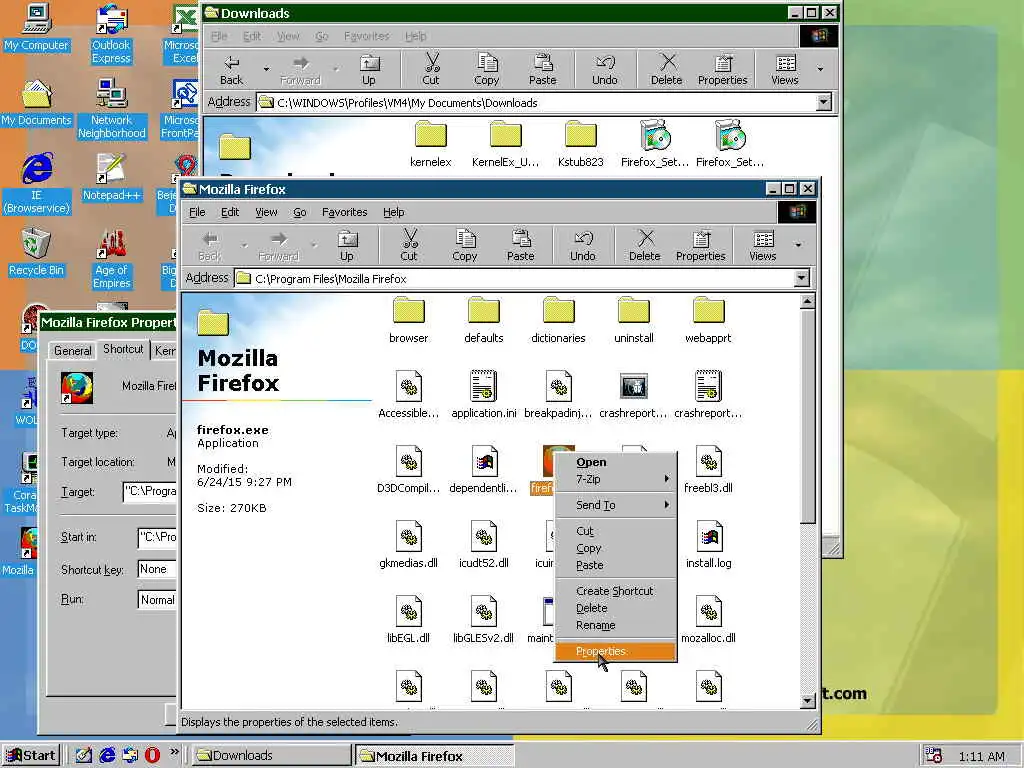Go Up one folder in Mozilla Firefox window
Screen dimensions: 1024x768
tap(347, 245)
